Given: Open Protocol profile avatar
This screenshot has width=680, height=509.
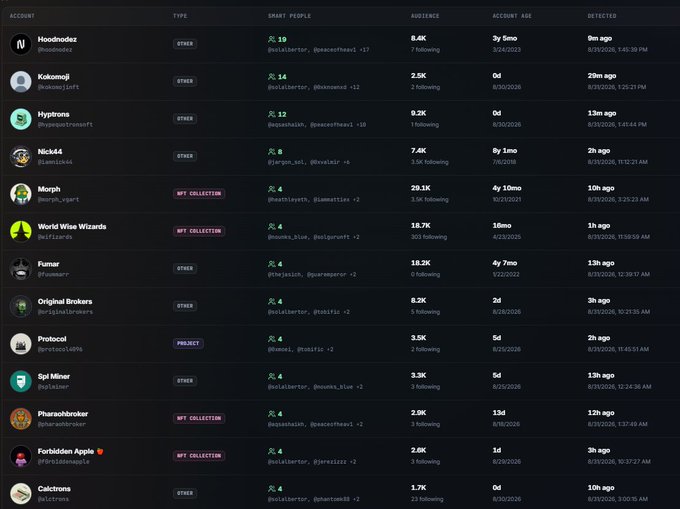Looking at the screenshot, I should coord(21,344).
